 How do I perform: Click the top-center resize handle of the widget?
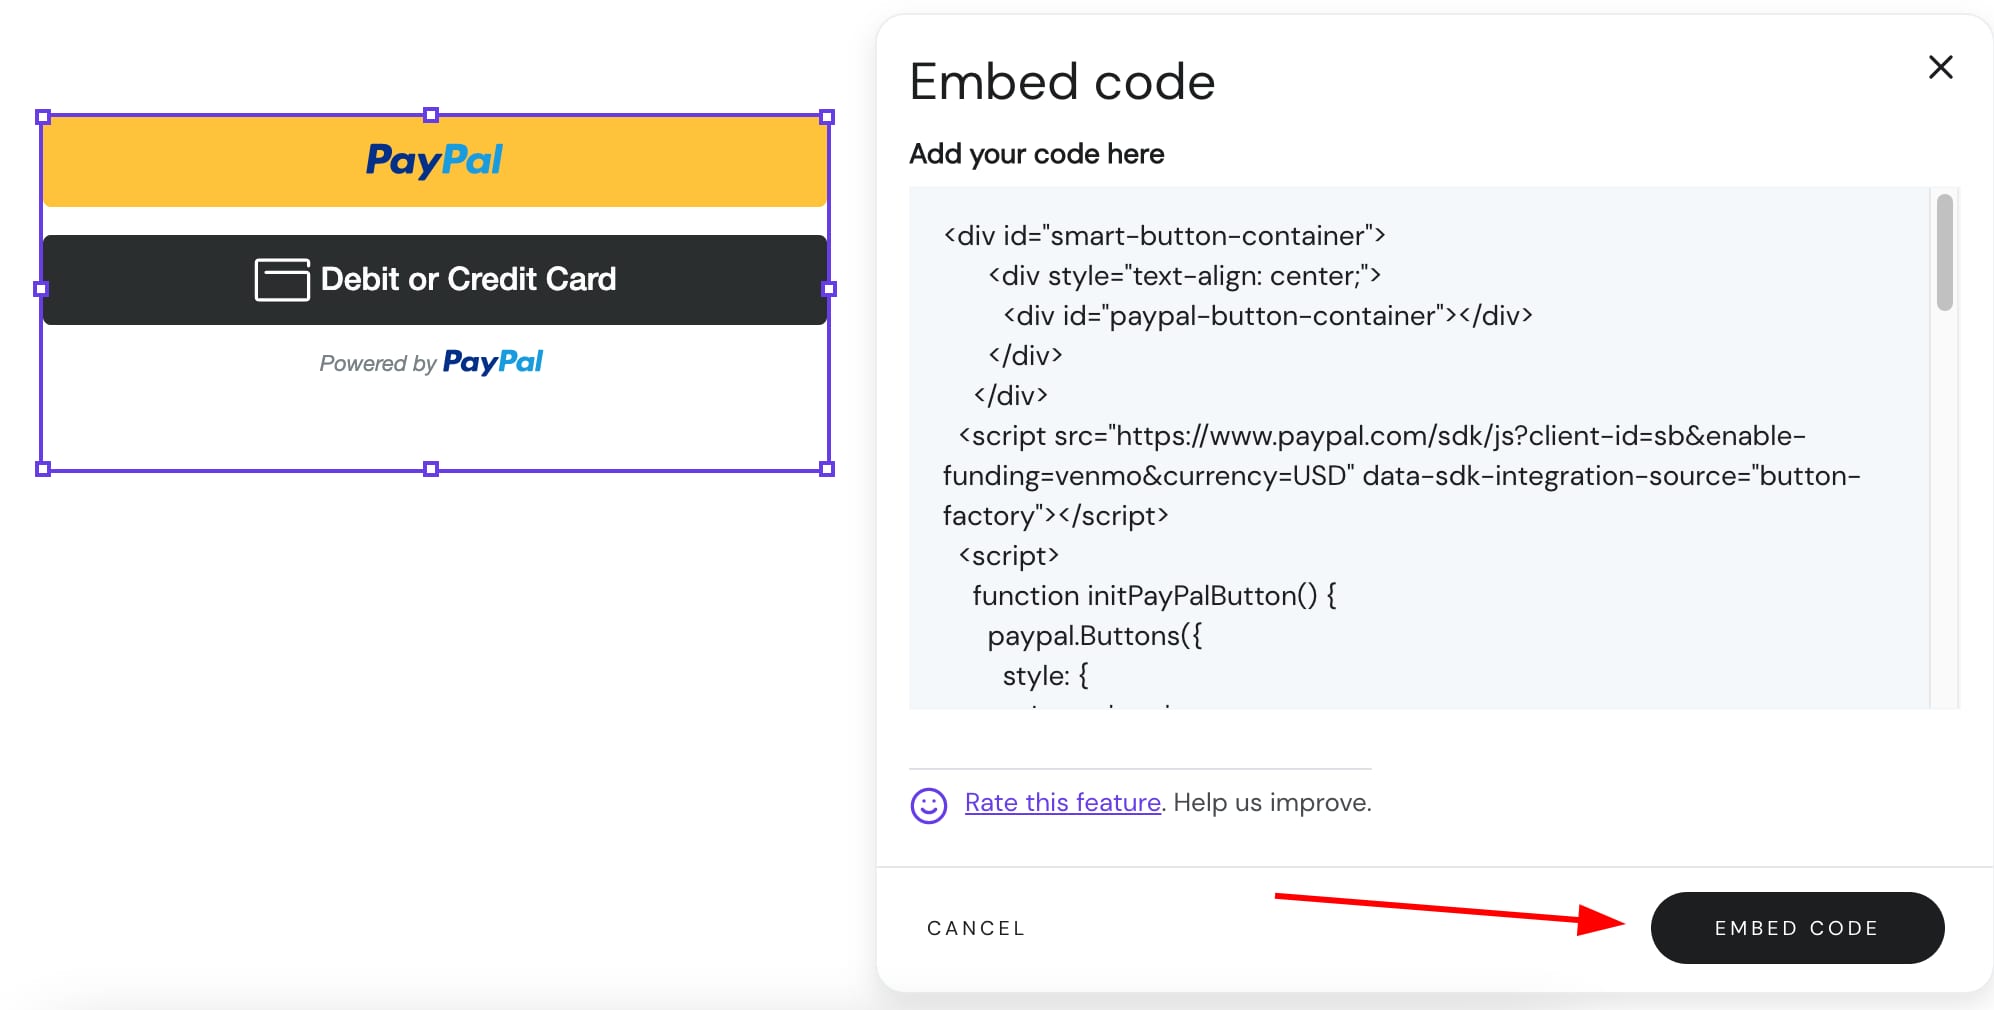click(x=431, y=117)
